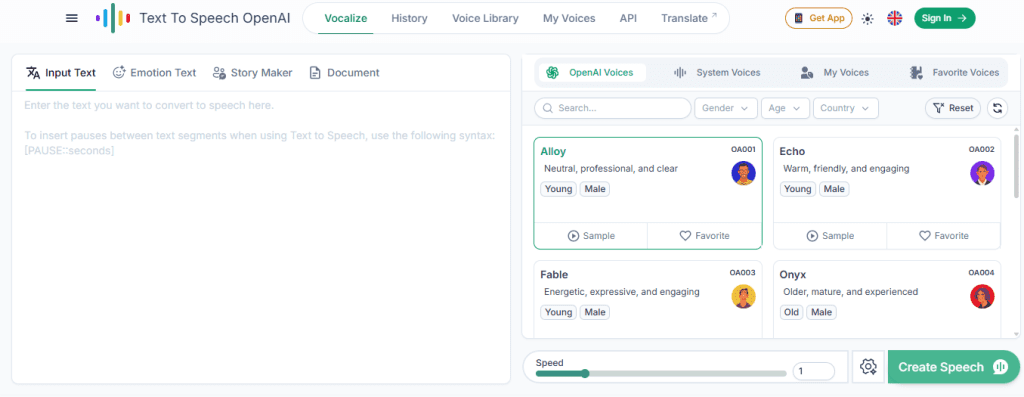This screenshot has height=397, width=1024.
Task: Select the Fable voice card
Action: 648,299
